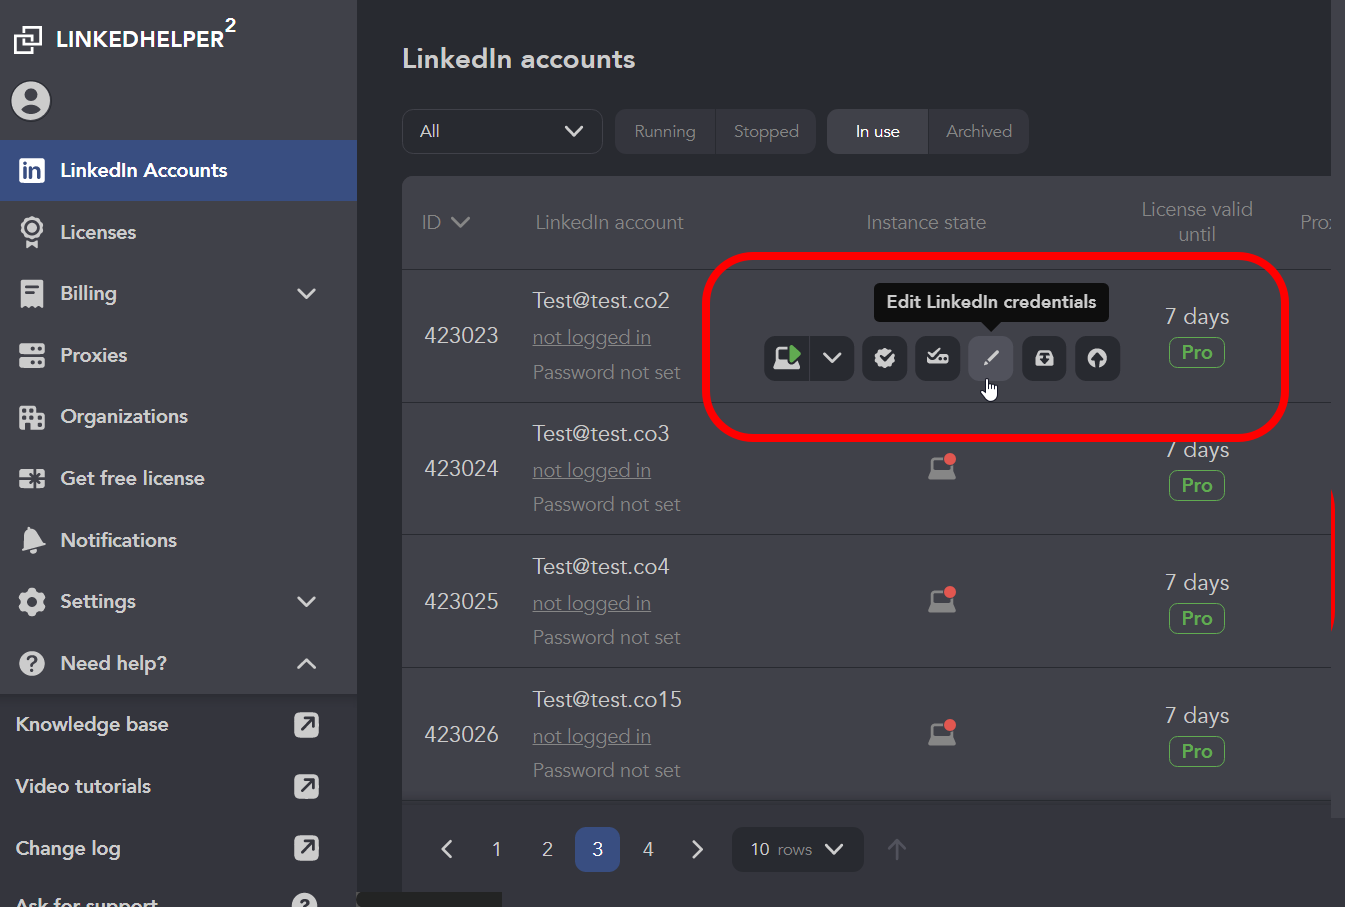Click 'not logged in' for Test@test.co3

coord(592,471)
